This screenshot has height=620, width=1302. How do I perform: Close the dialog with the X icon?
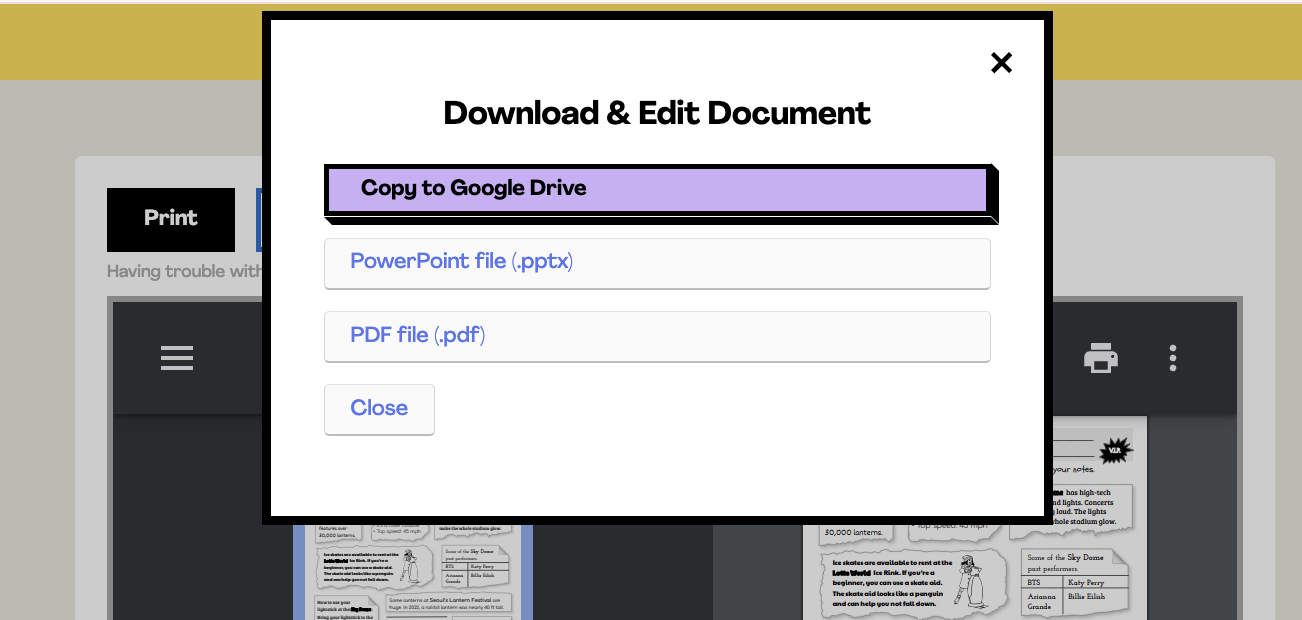[x=1001, y=63]
